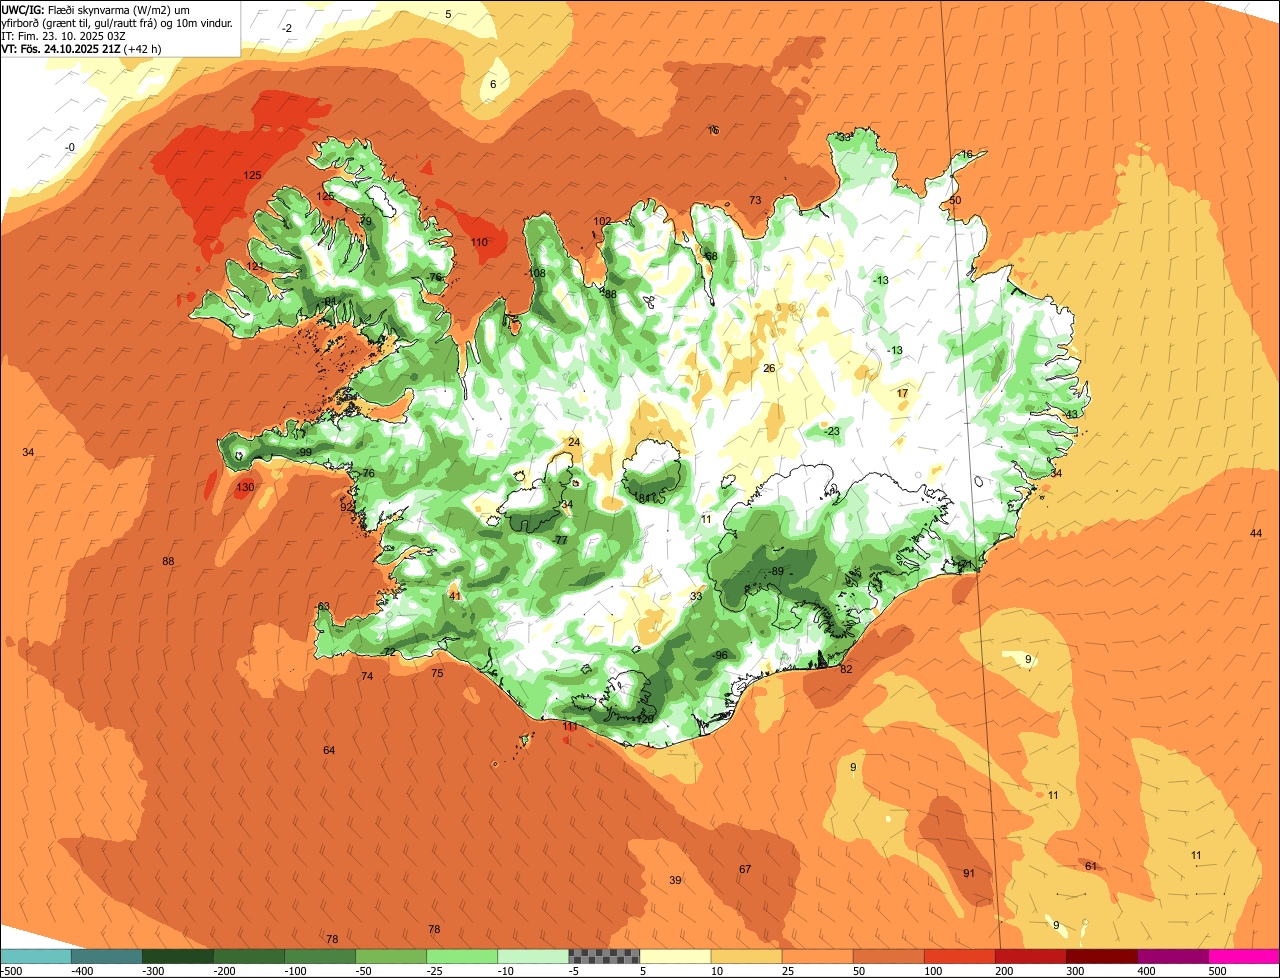Click the light green legend segment between -25 and -10
The width and height of the screenshot is (1280, 978).
[x=462, y=956]
